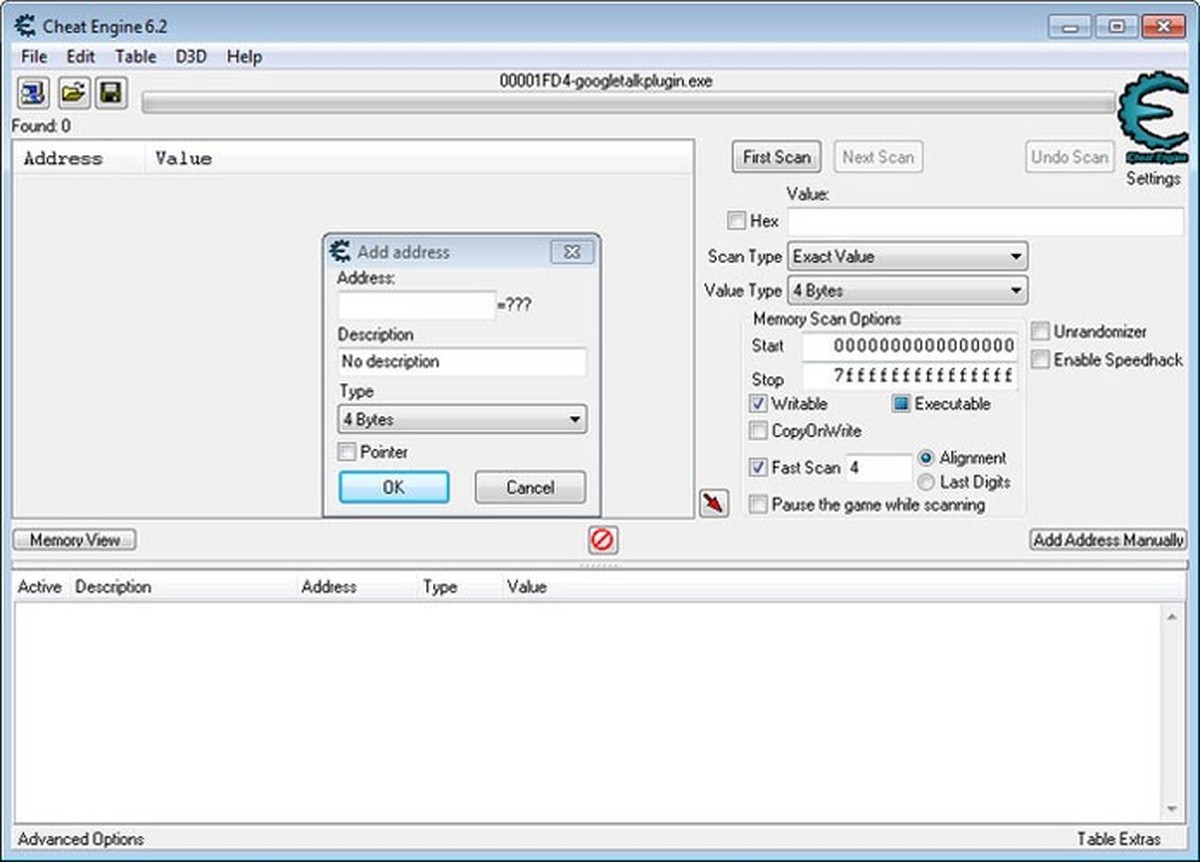The height and width of the screenshot is (862, 1200).
Task: Save the cheat table via floppy disk icon
Action: [112, 92]
